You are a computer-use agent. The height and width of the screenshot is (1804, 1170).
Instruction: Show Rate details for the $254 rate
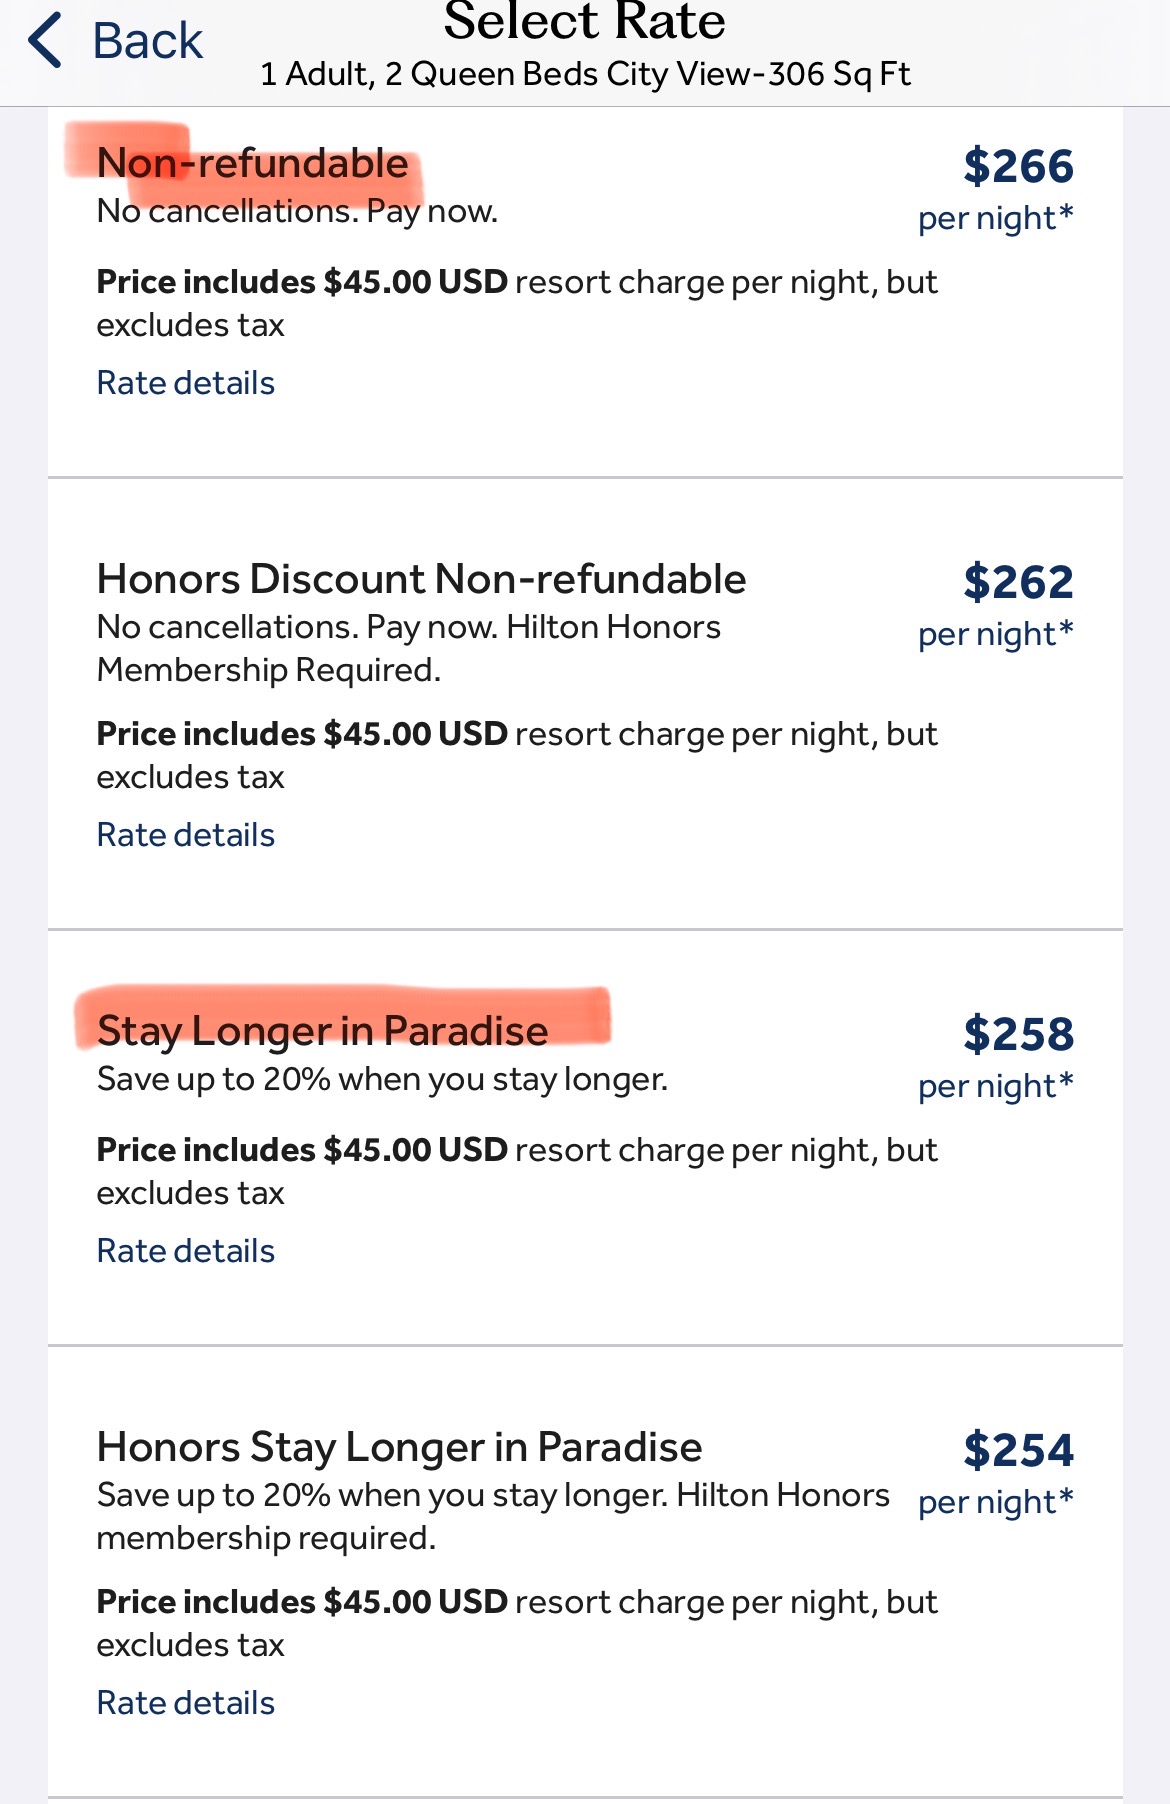point(185,1703)
